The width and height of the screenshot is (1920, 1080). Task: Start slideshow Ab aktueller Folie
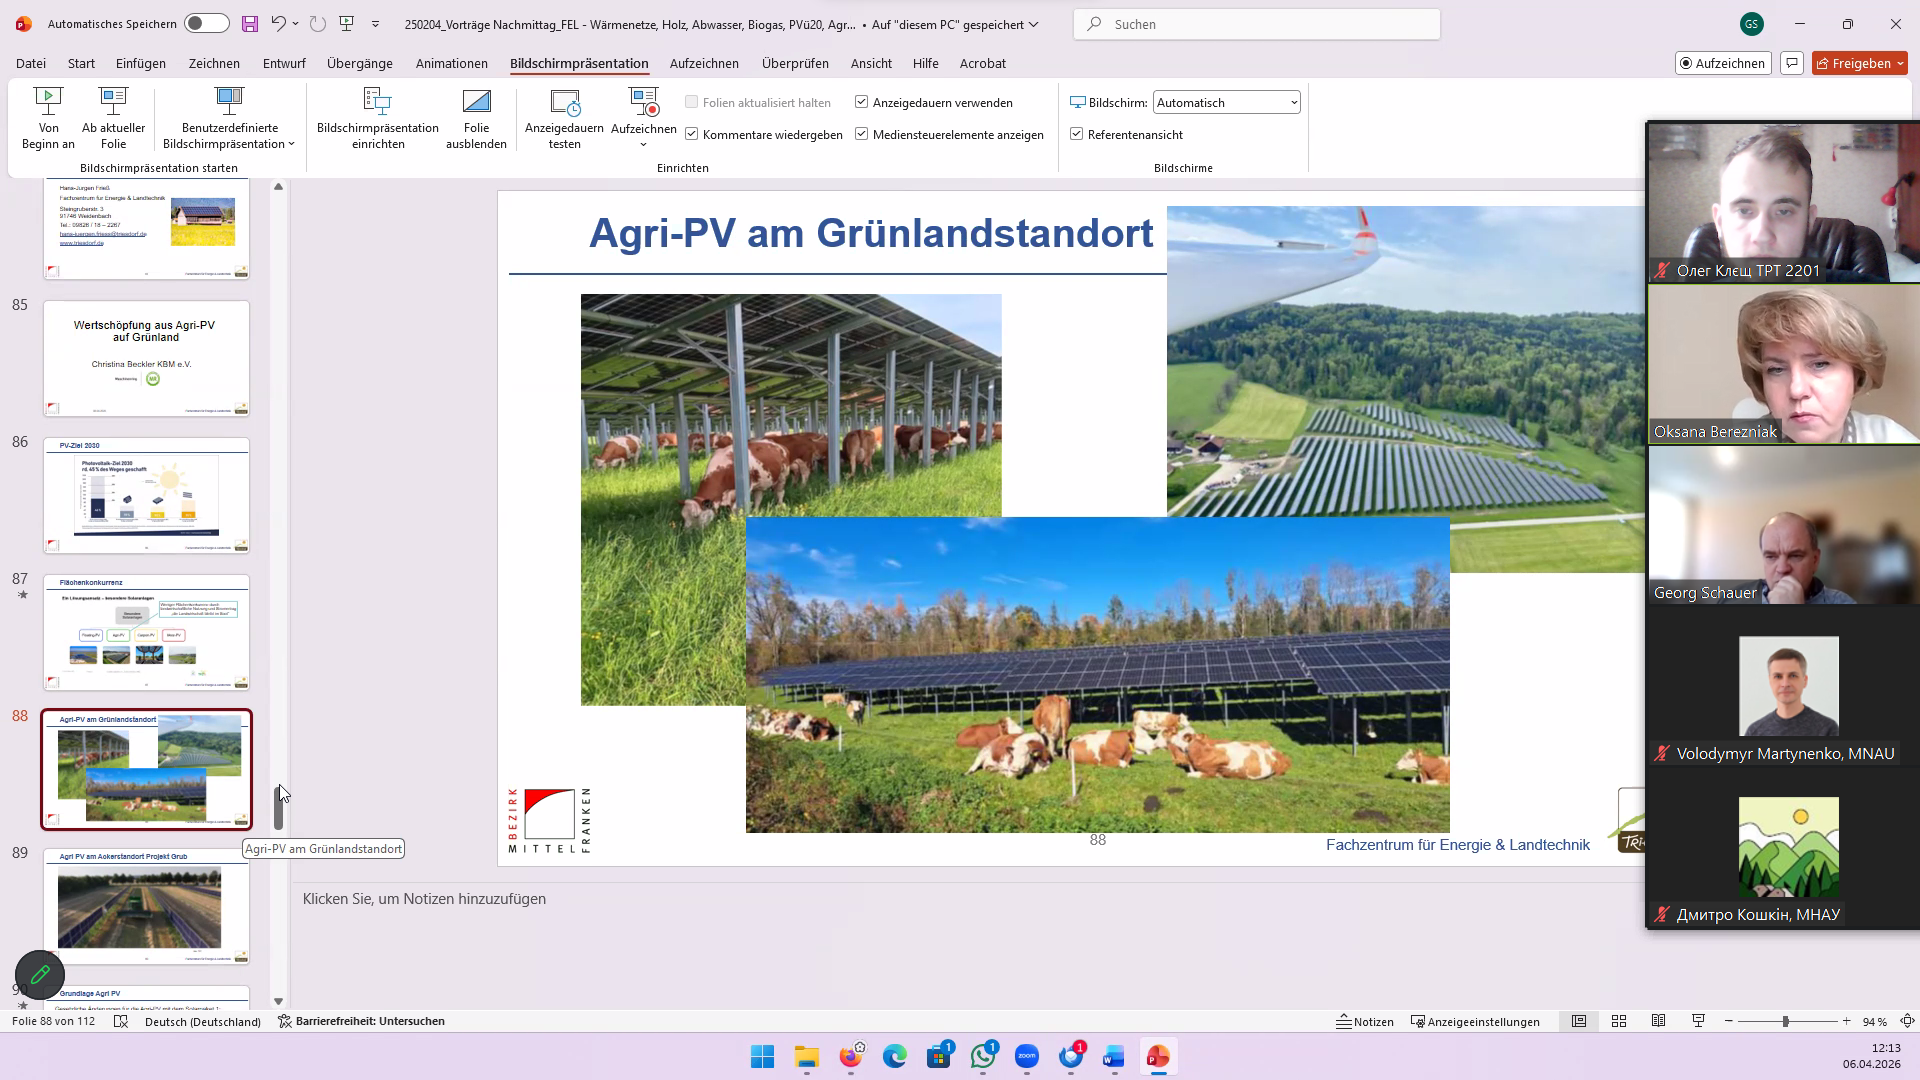coord(113,117)
